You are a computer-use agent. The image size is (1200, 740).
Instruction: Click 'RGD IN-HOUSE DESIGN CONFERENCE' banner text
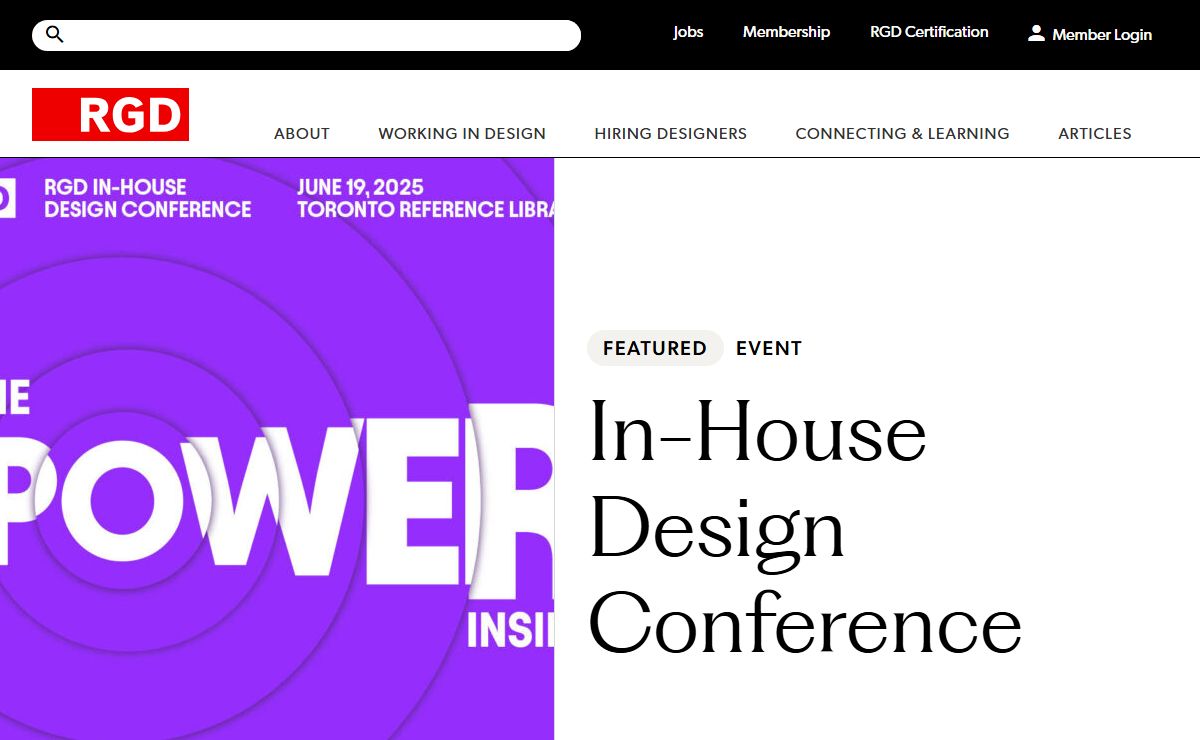pos(148,198)
